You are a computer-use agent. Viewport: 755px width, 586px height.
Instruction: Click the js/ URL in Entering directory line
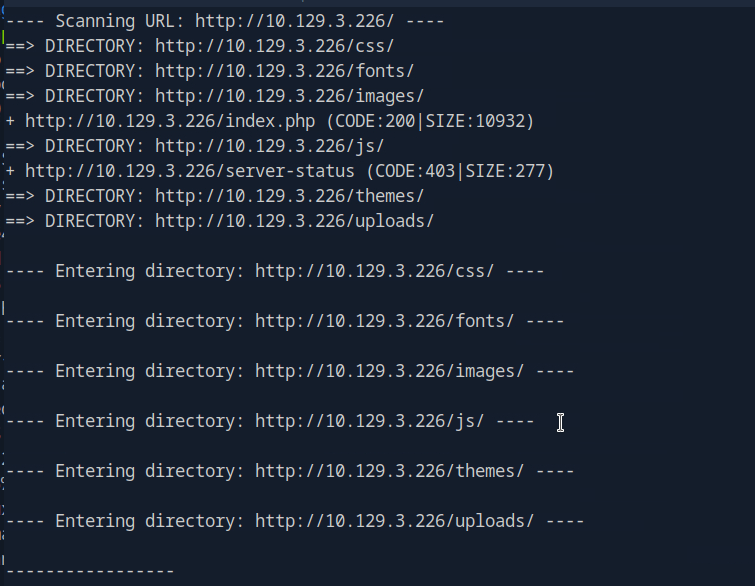[370, 421]
